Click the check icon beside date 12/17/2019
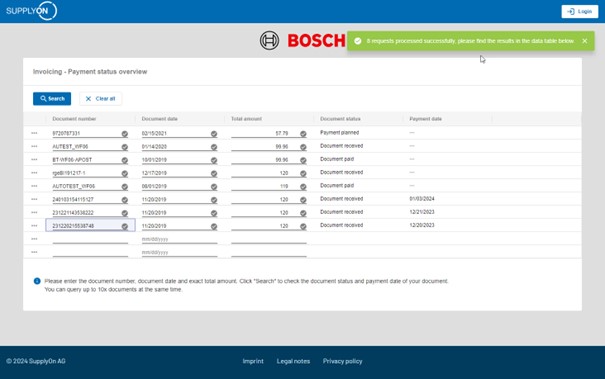 pyautogui.click(x=214, y=174)
